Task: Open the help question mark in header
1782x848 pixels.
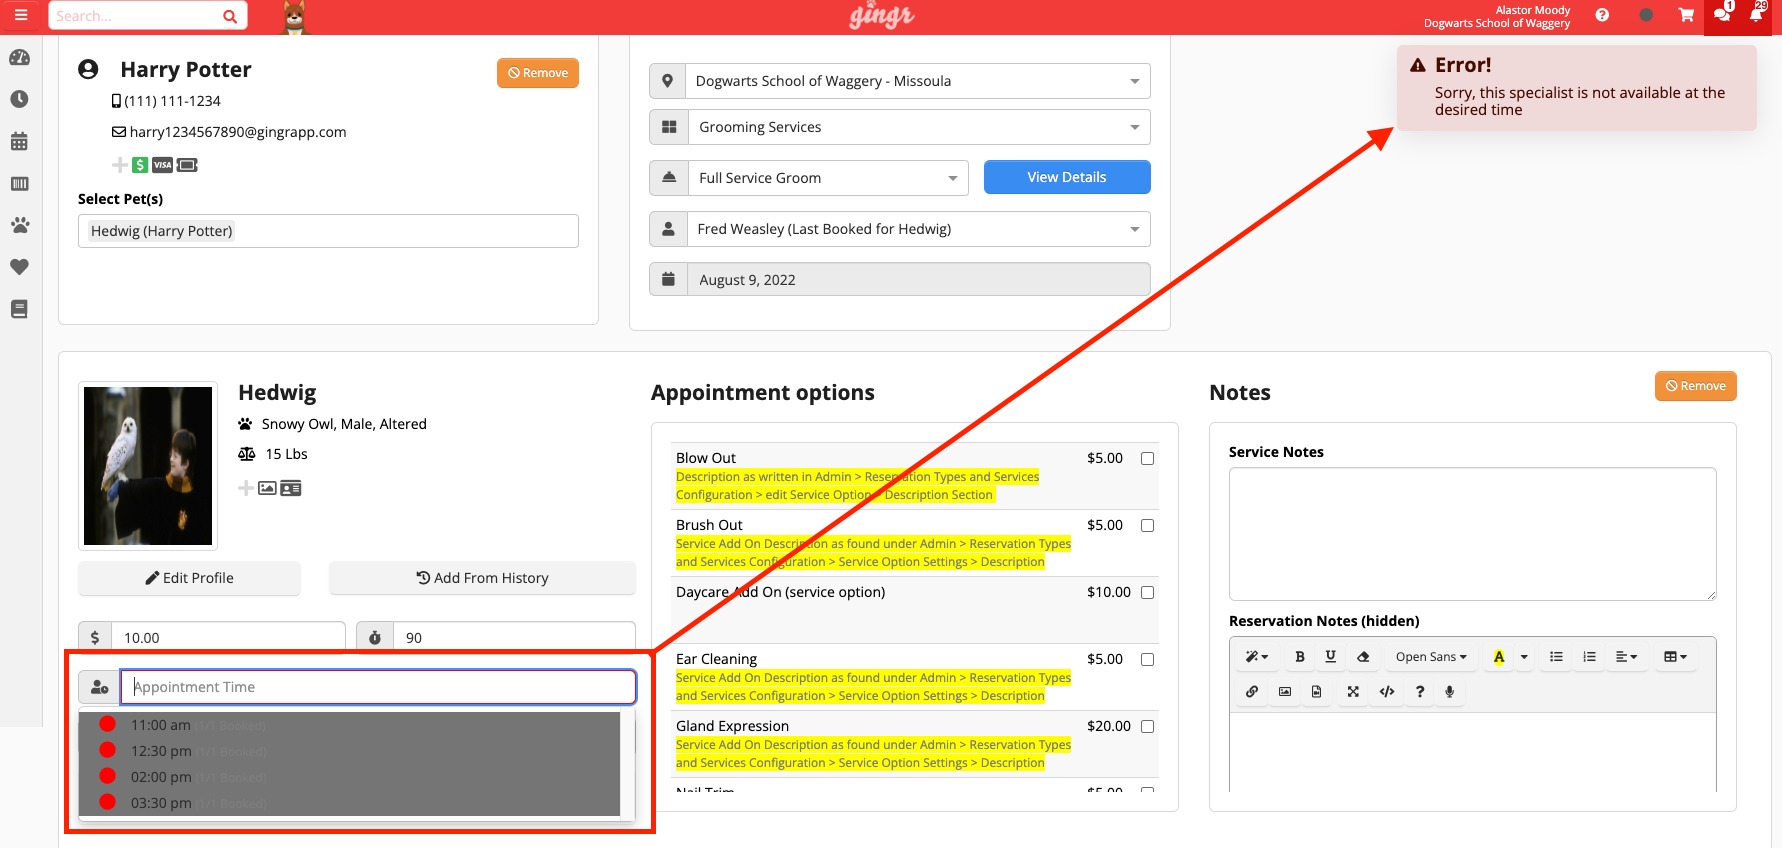Action: pyautogui.click(x=1602, y=15)
